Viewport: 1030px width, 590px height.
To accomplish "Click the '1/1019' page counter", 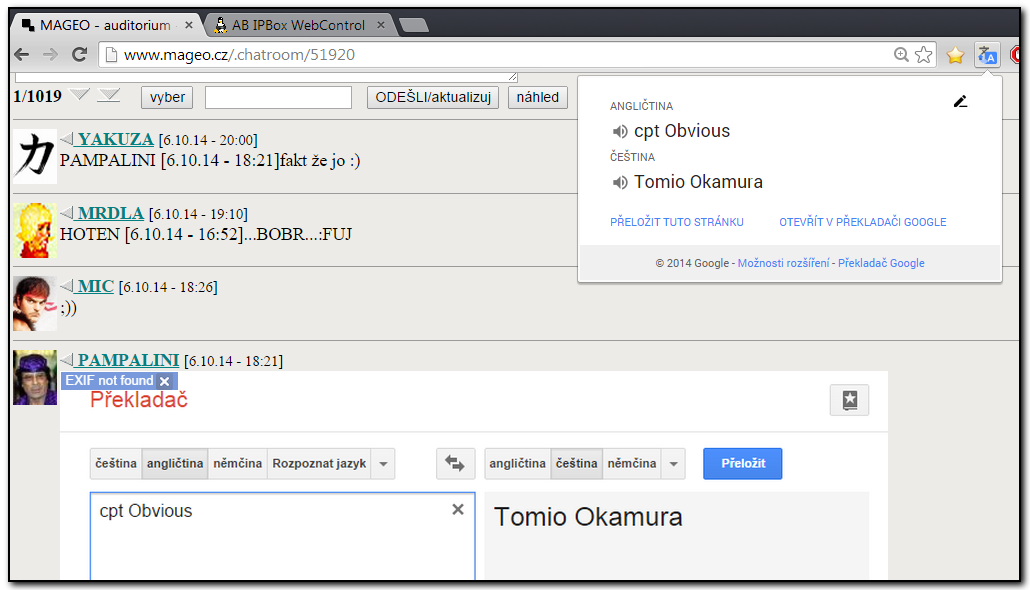I will [x=37, y=97].
